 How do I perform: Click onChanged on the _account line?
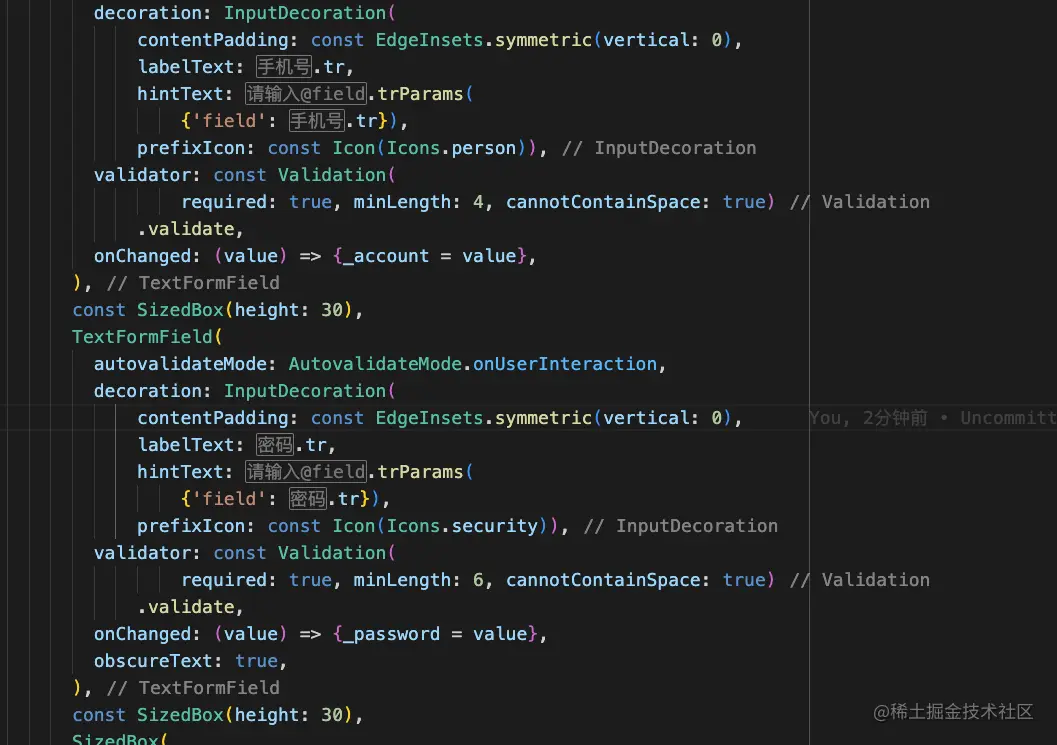point(142,256)
